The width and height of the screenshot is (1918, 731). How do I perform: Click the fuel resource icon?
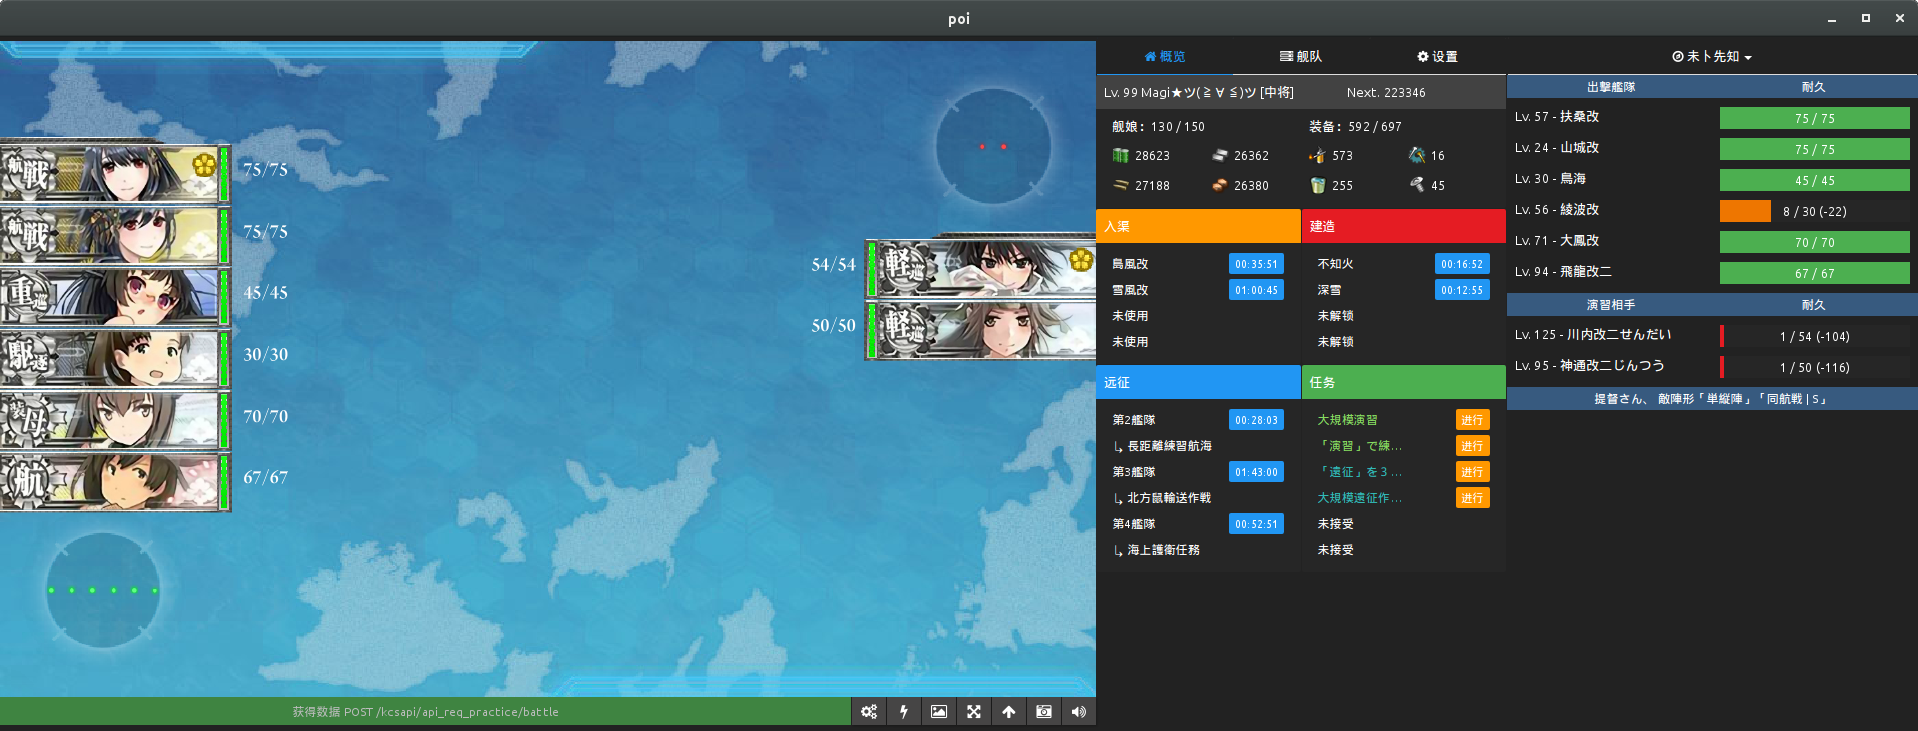coord(1120,155)
